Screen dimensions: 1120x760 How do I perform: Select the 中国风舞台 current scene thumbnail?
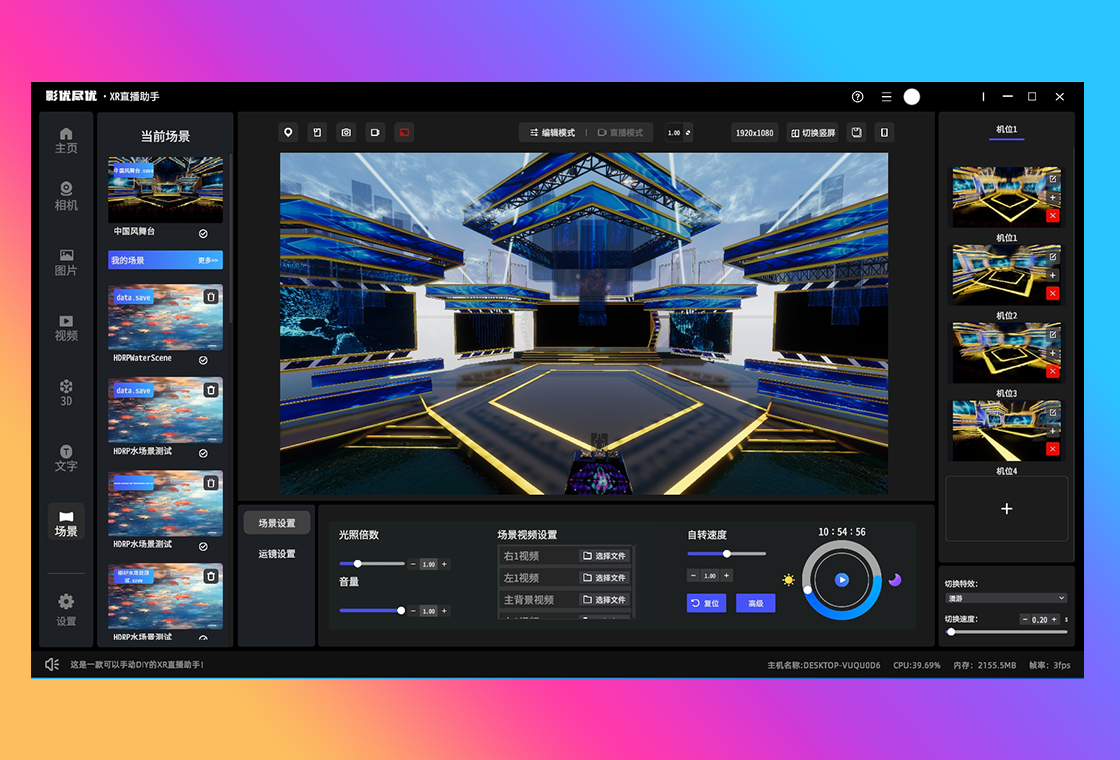[x=165, y=189]
